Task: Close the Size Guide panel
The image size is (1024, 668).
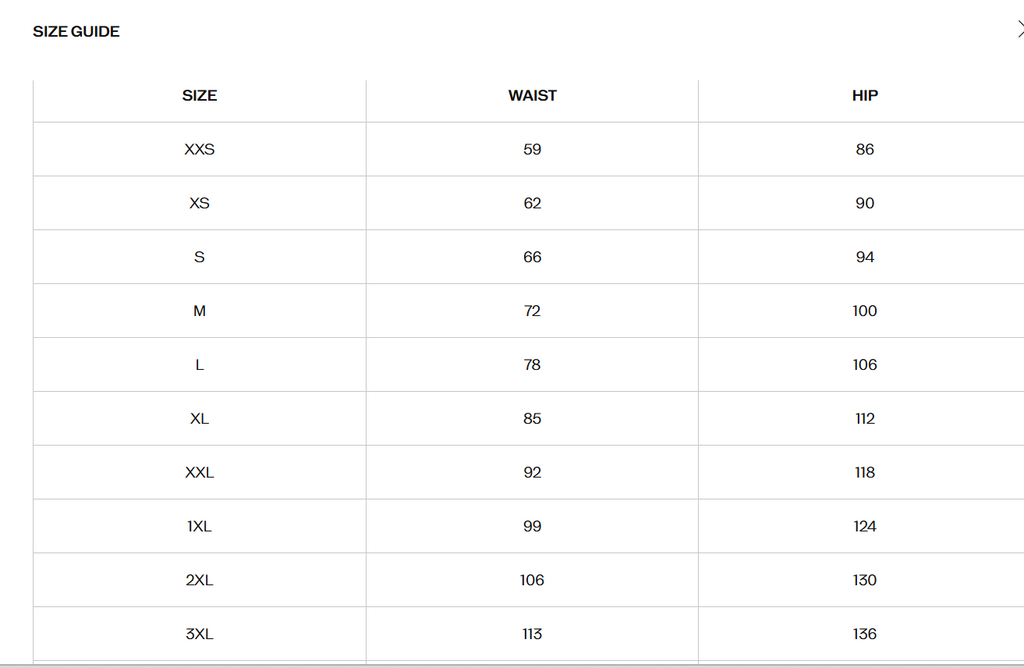Action: pos(1019,31)
